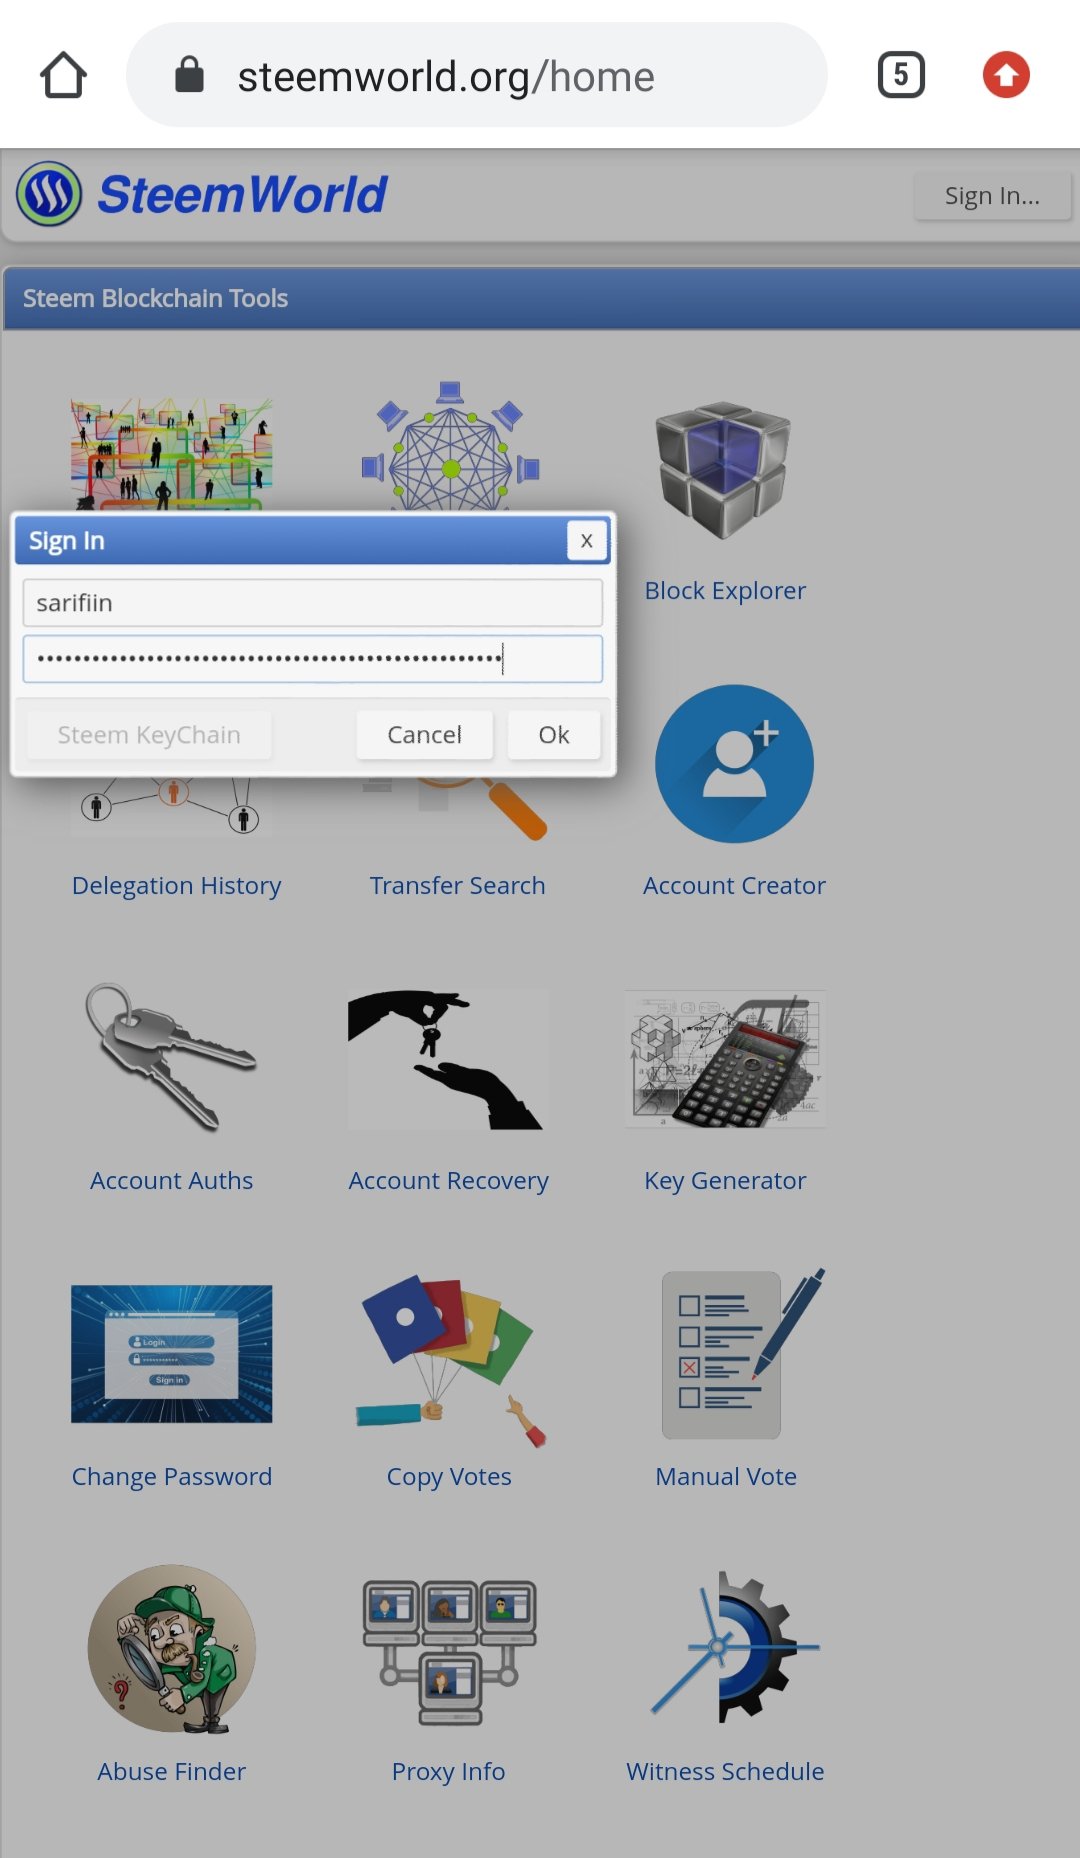
Task: Tap the steemworld.org/home address bar
Action: (x=476, y=75)
